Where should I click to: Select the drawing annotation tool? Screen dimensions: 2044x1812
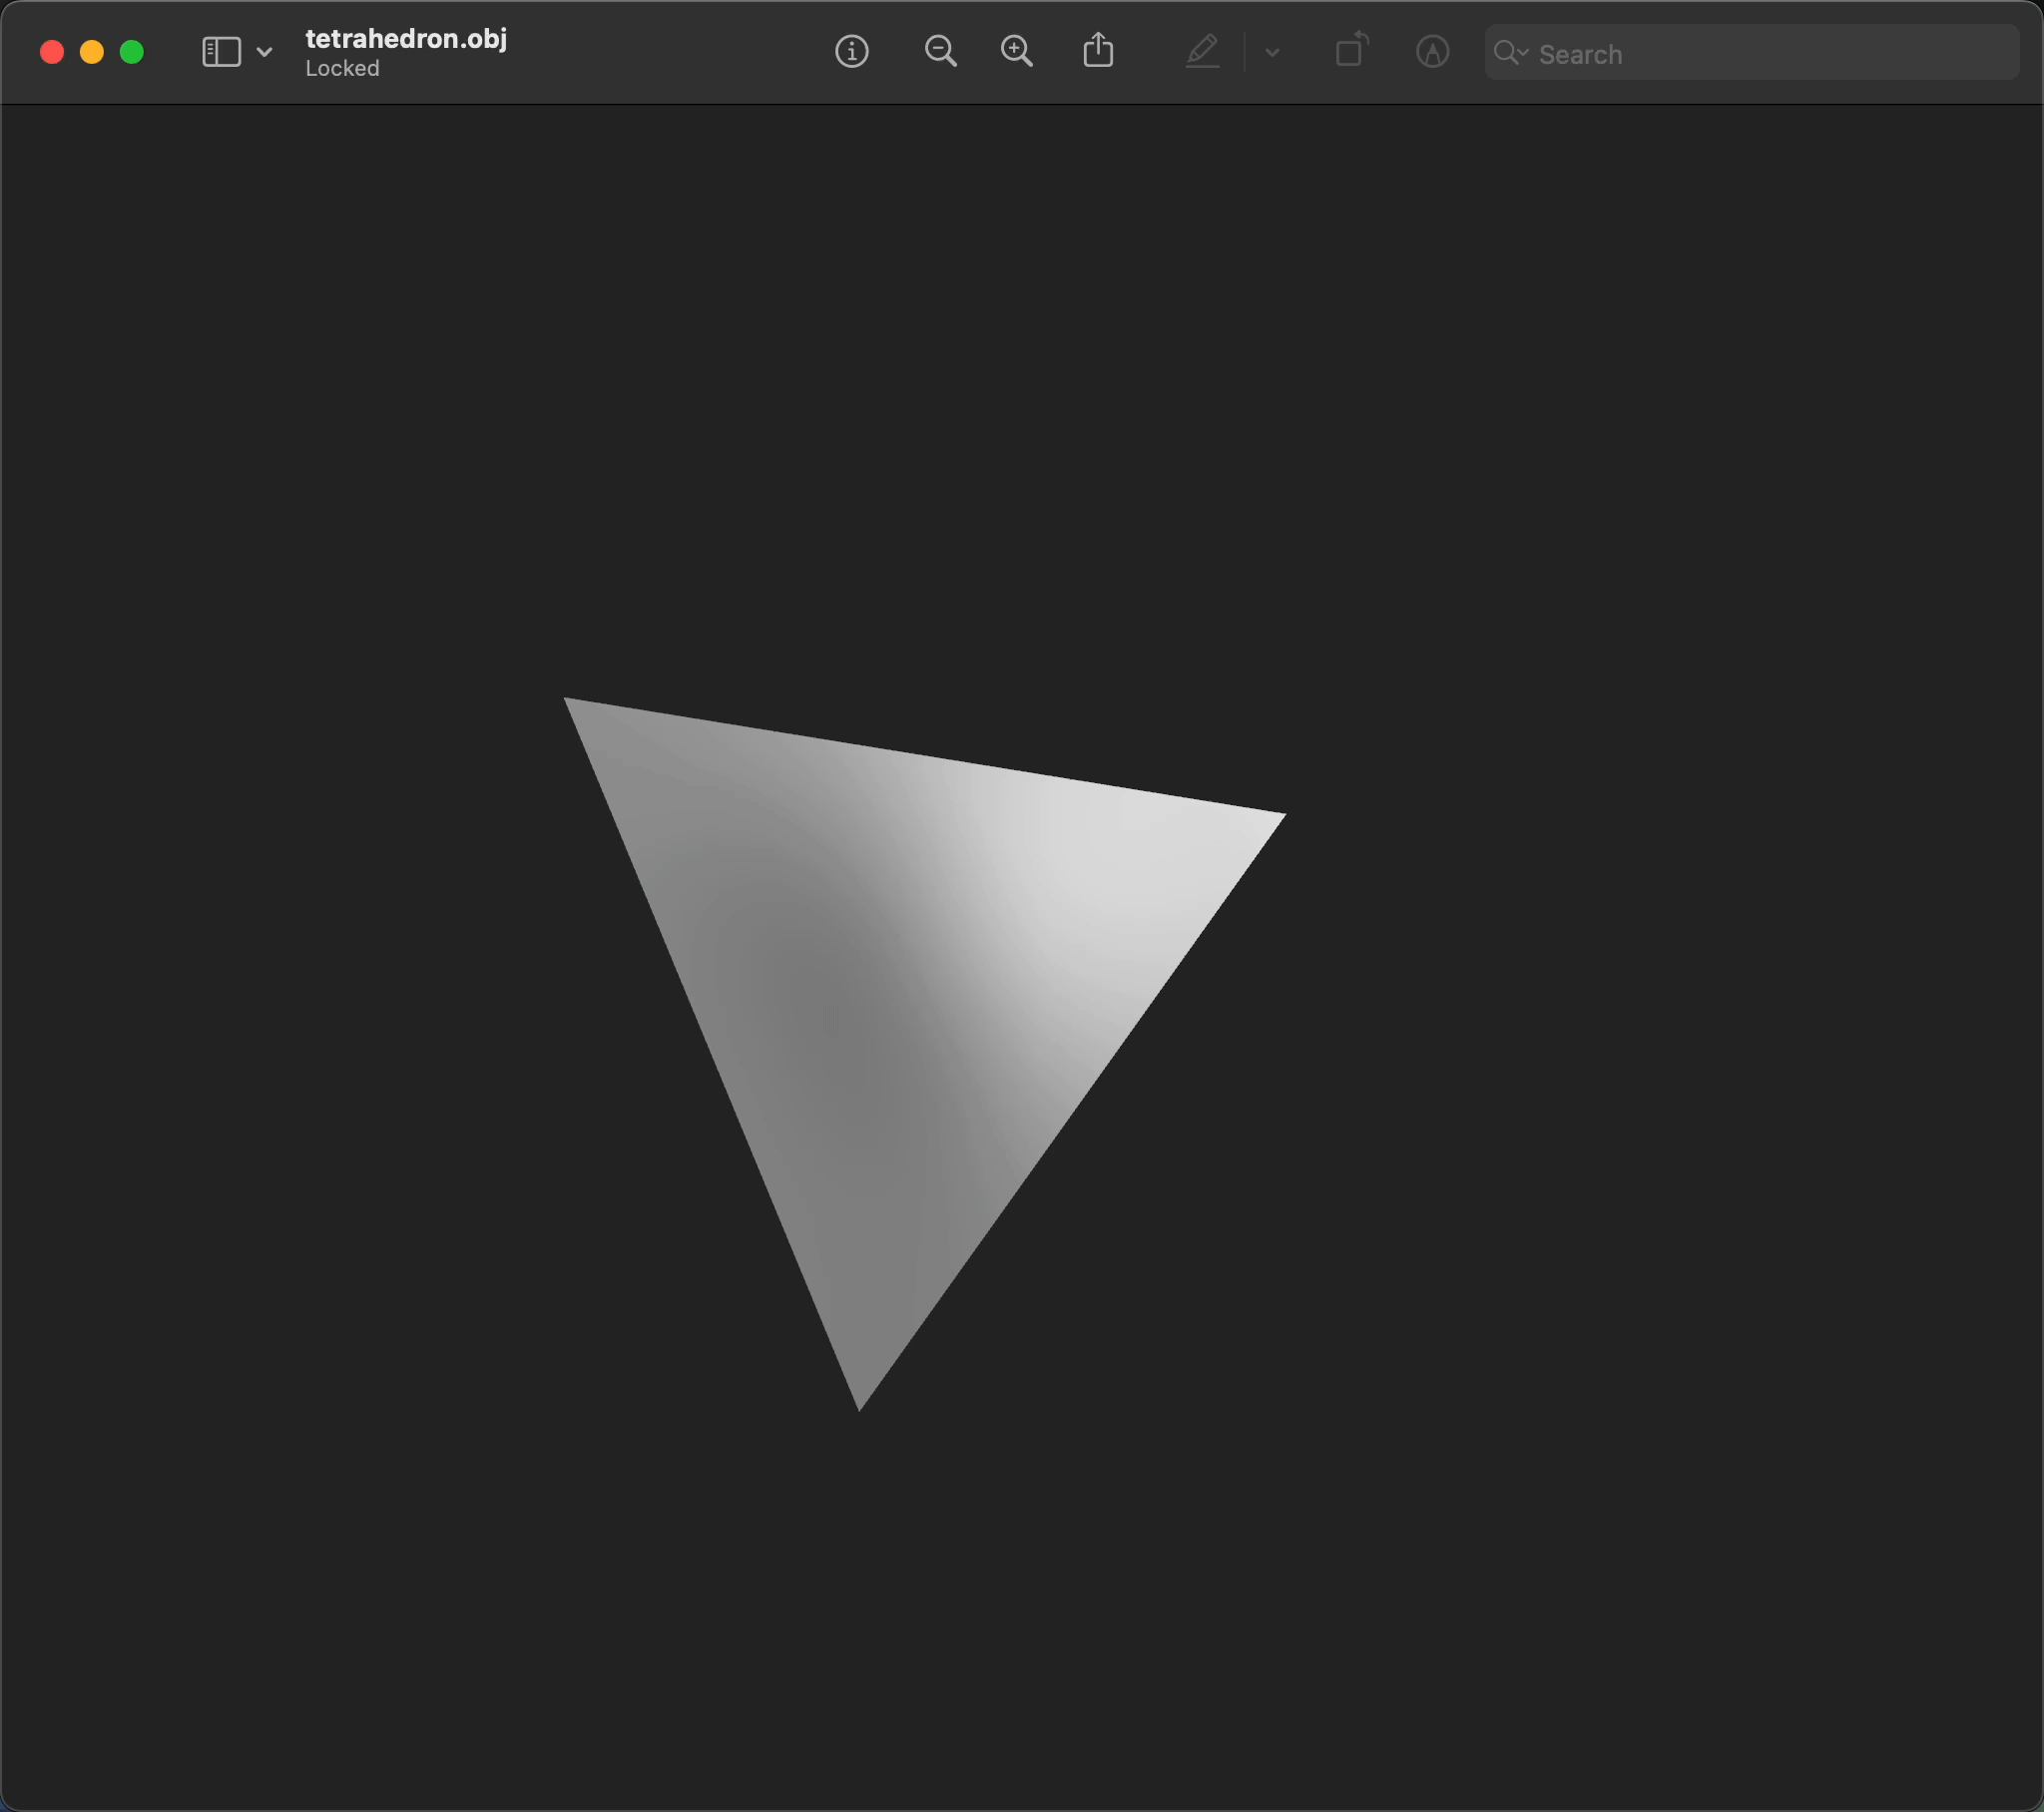(1432, 52)
